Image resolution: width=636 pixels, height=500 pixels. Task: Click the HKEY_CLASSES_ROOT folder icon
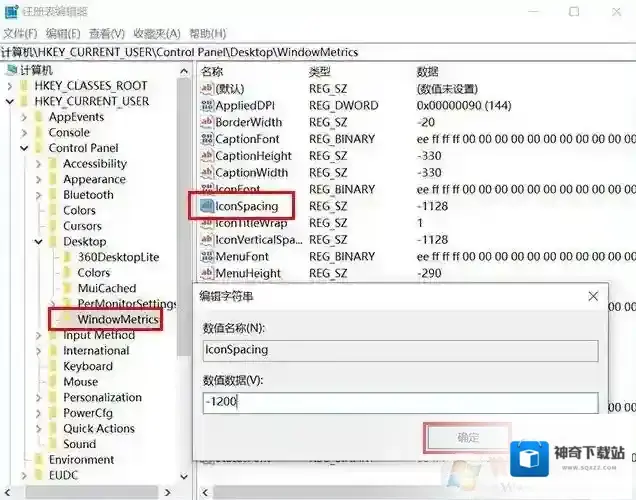click(x=25, y=86)
